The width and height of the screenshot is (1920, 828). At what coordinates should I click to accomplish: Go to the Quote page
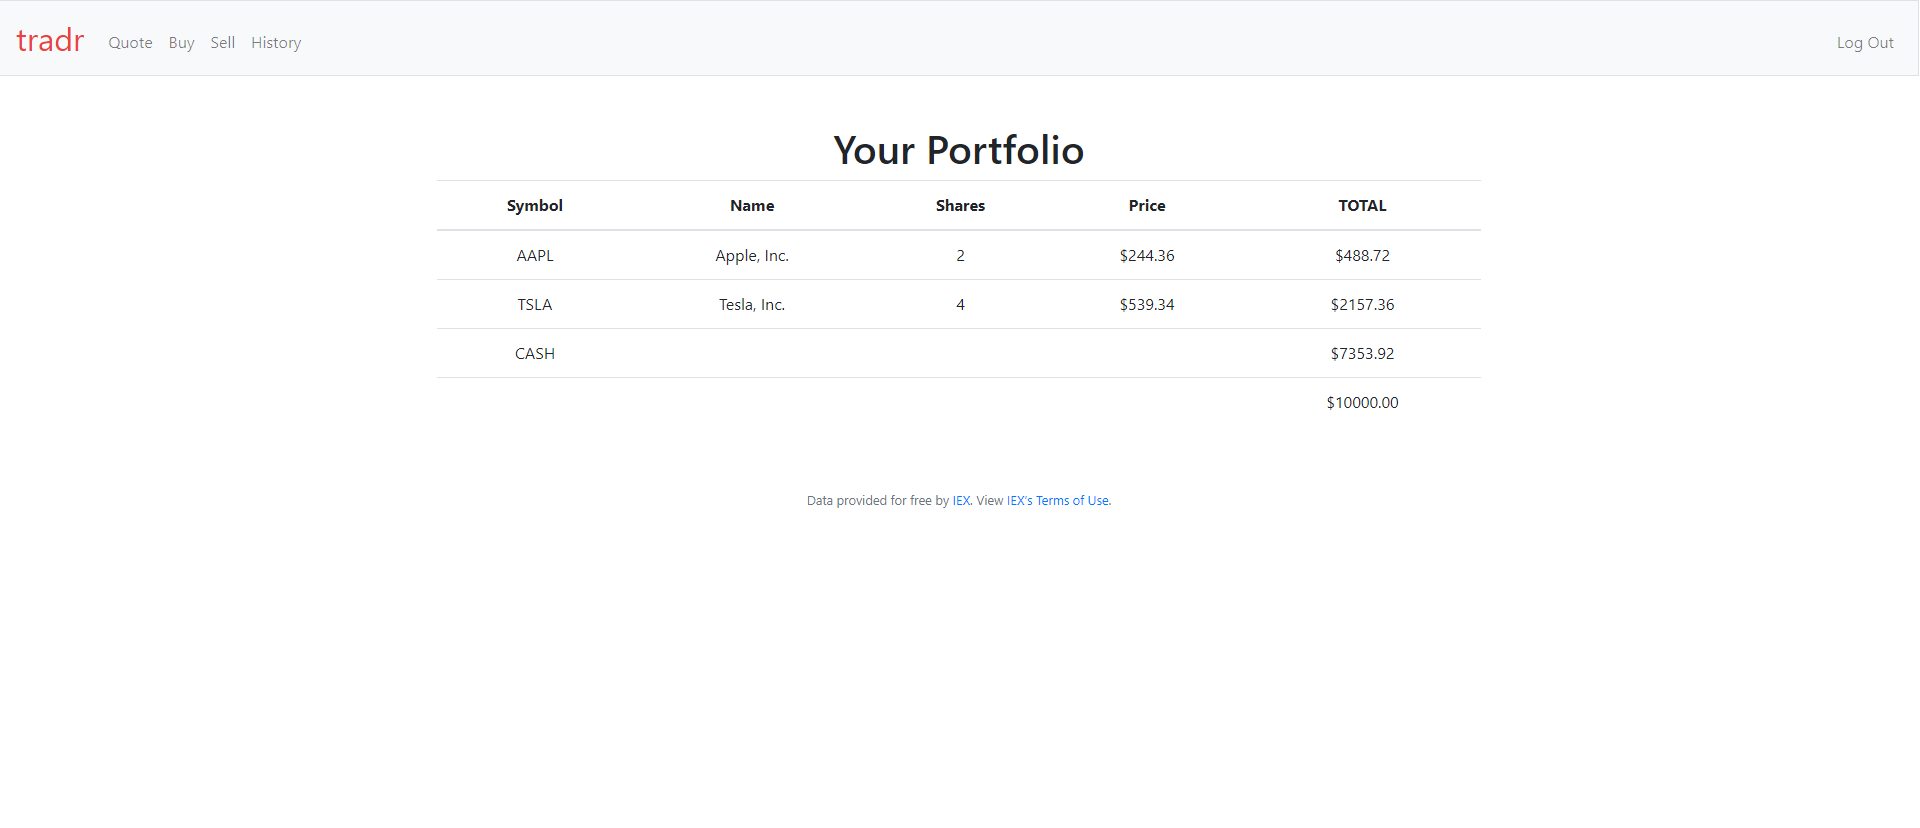pos(130,43)
